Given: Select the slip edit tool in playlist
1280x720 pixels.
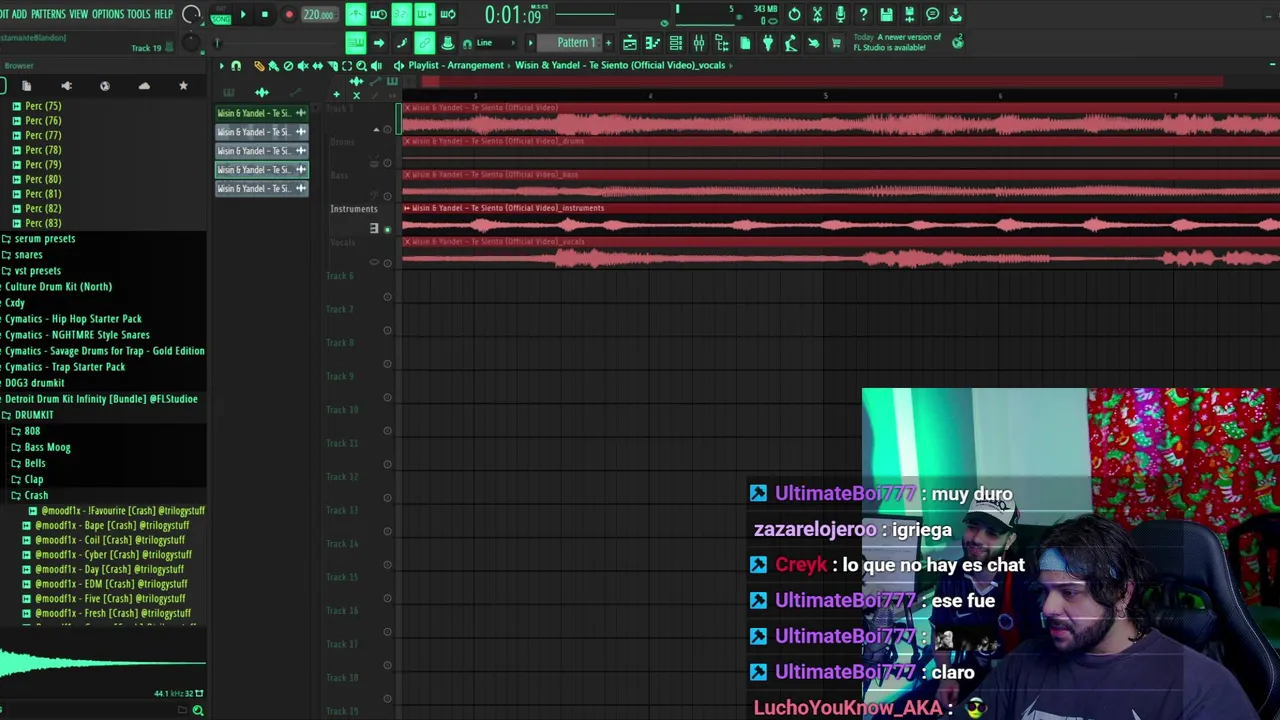Looking at the screenshot, I should pos(318,65).
